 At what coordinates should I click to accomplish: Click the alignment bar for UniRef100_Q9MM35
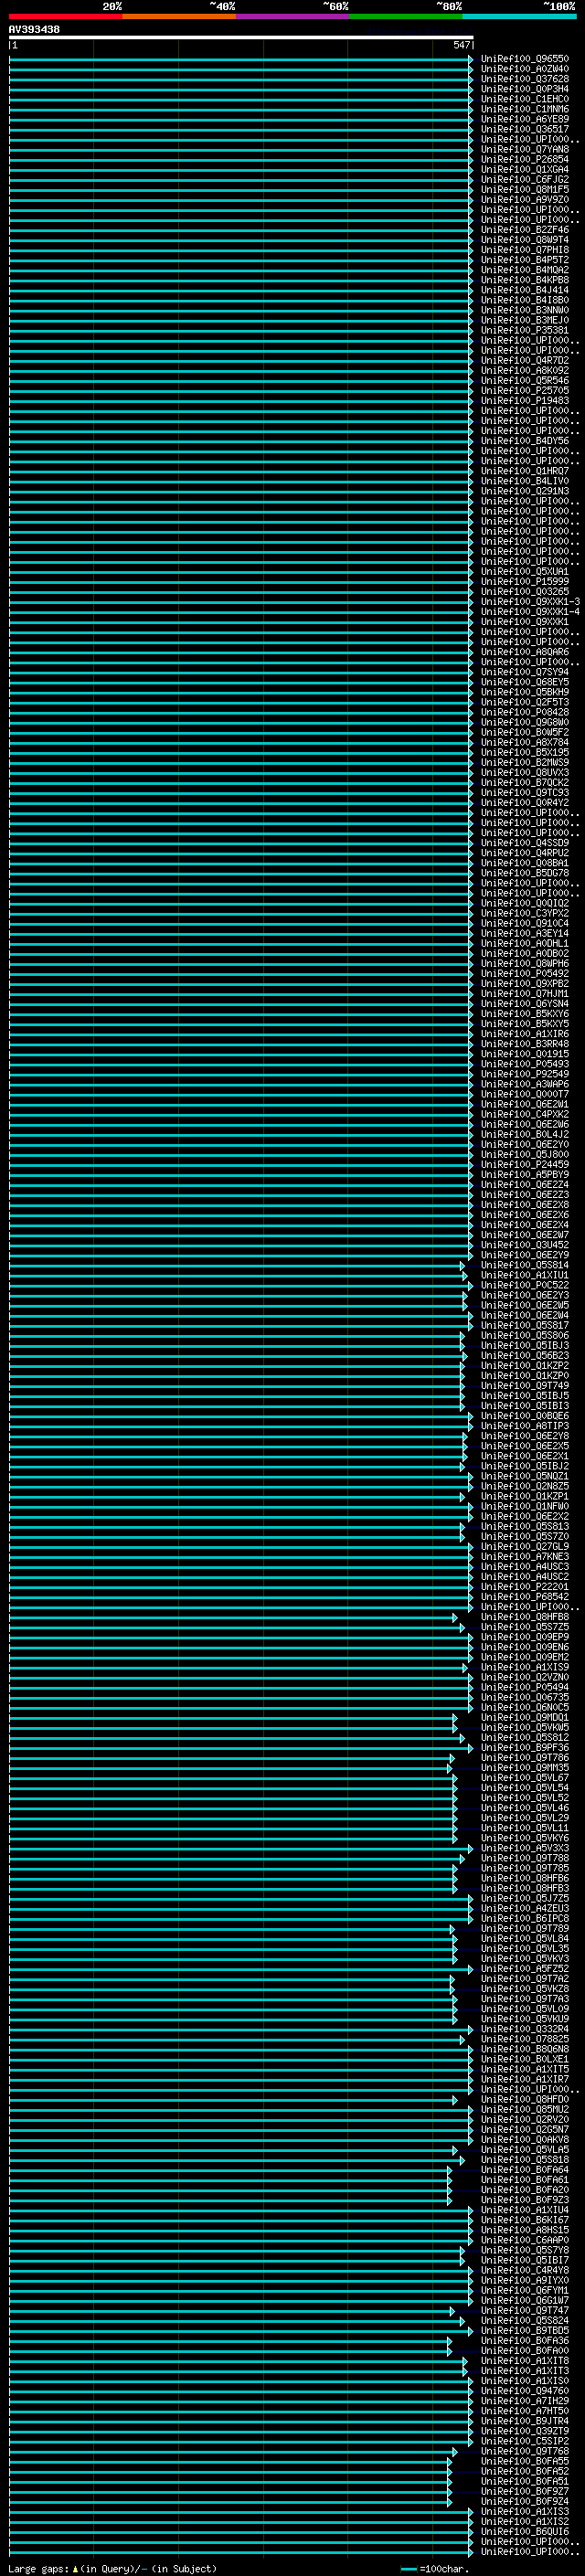(231, 1768)
